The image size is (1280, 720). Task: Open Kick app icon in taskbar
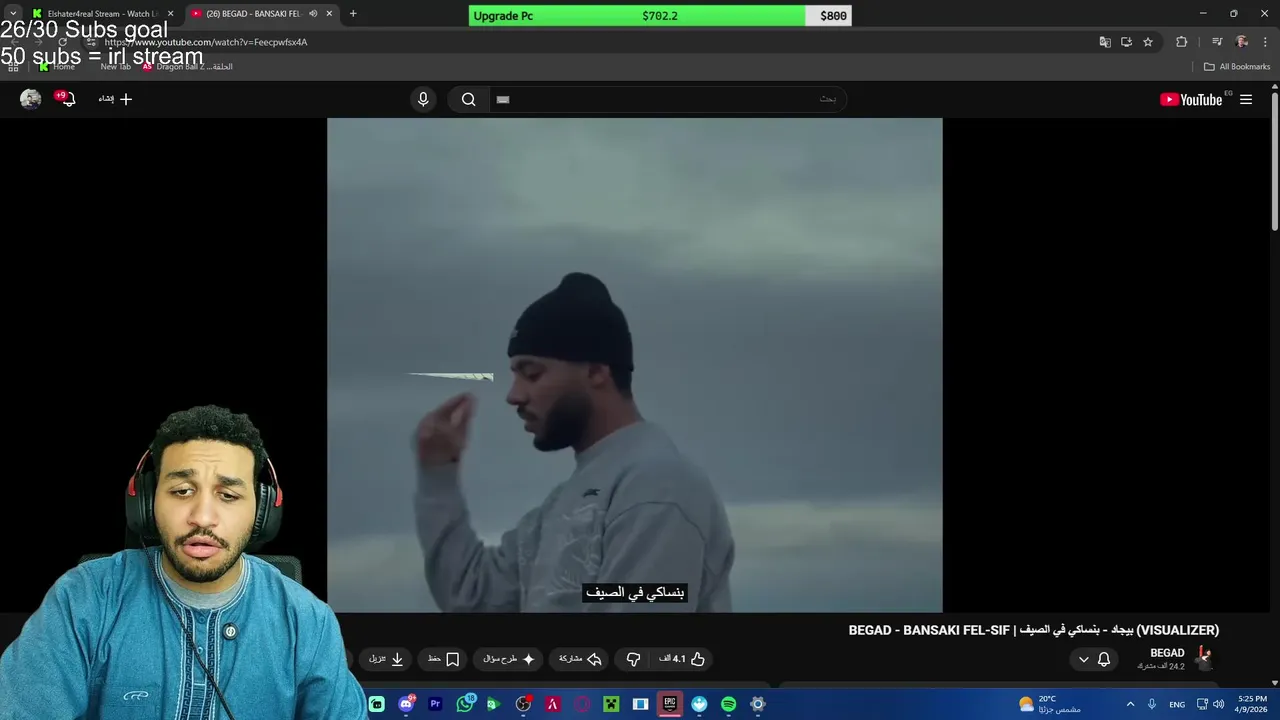(377, 704)
